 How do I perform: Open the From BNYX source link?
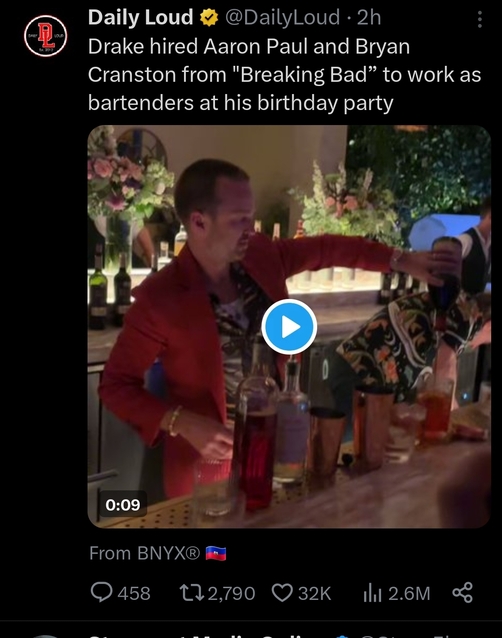144,553
